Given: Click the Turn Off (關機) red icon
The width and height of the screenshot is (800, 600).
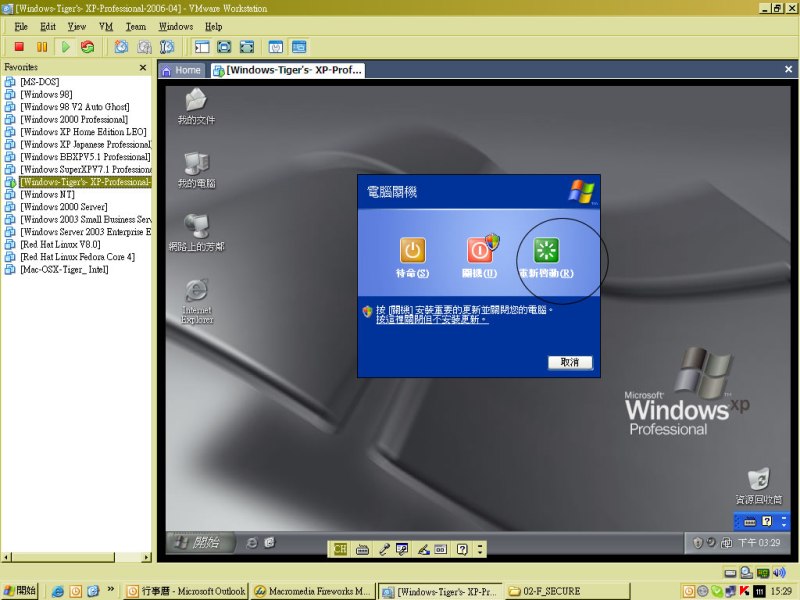Looking at the screenshot, I should 480,250.
